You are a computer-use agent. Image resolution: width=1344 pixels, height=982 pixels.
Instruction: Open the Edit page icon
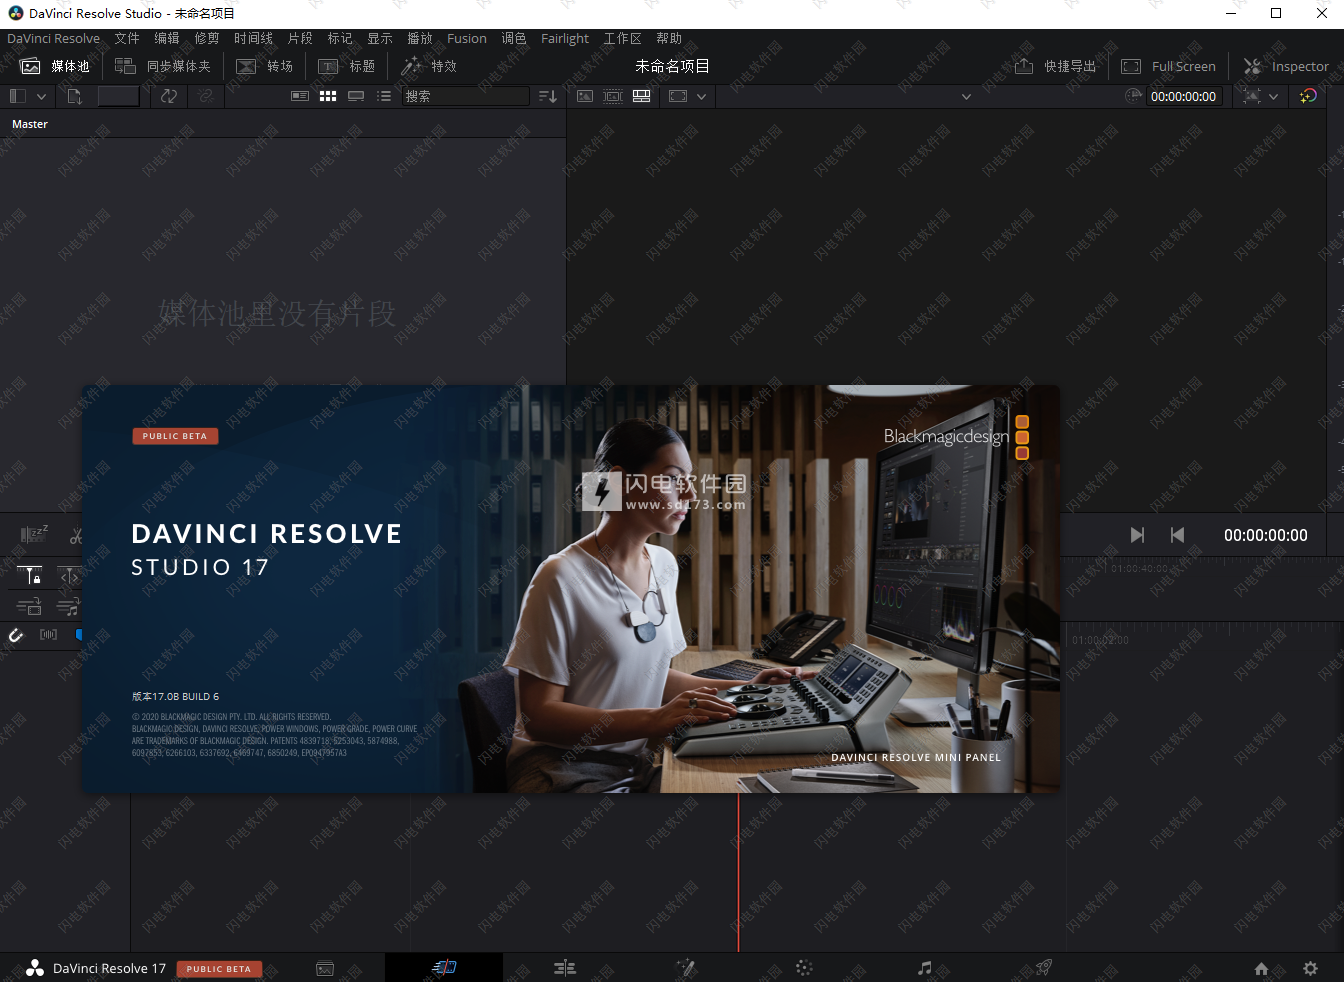(565, 967)
